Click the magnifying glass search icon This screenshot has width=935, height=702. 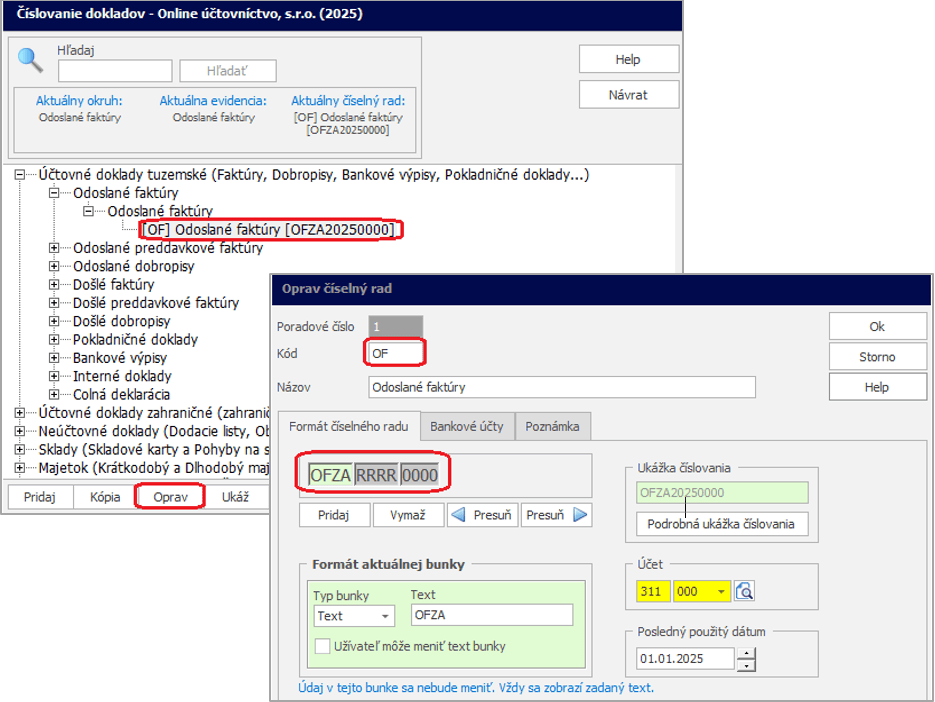point(31,59)
